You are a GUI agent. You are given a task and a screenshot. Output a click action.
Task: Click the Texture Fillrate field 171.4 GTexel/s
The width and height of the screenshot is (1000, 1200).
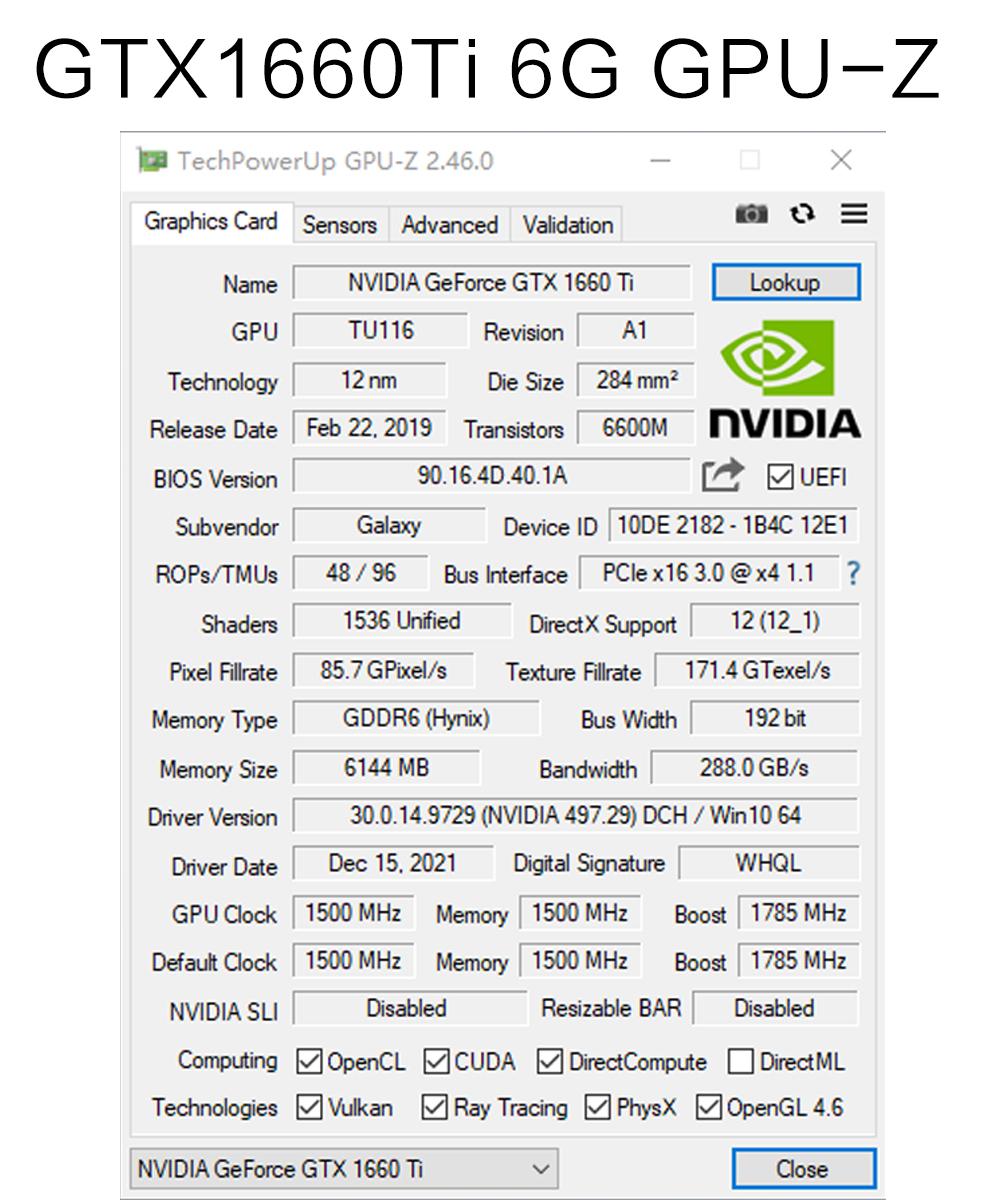[x=757, y=670]
